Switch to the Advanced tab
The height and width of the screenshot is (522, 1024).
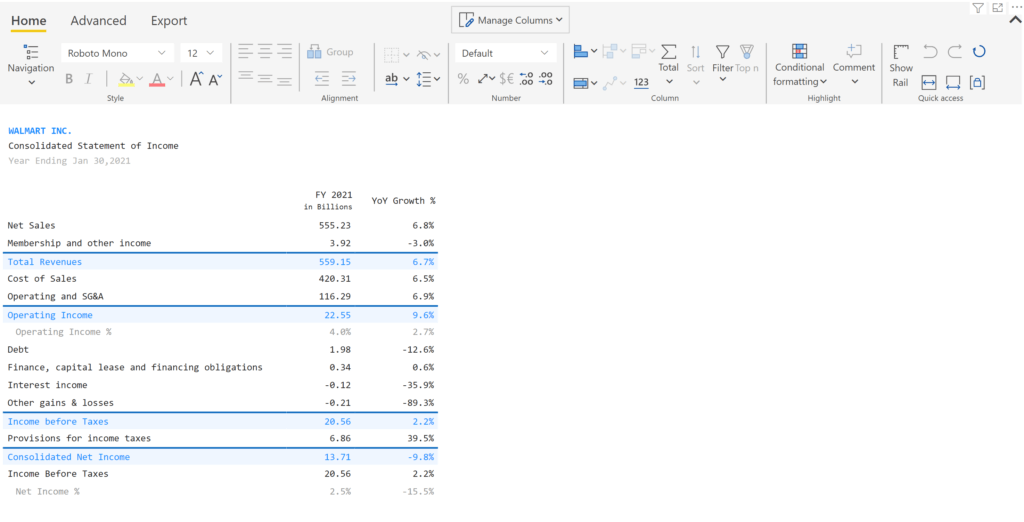tap(99, 21)
